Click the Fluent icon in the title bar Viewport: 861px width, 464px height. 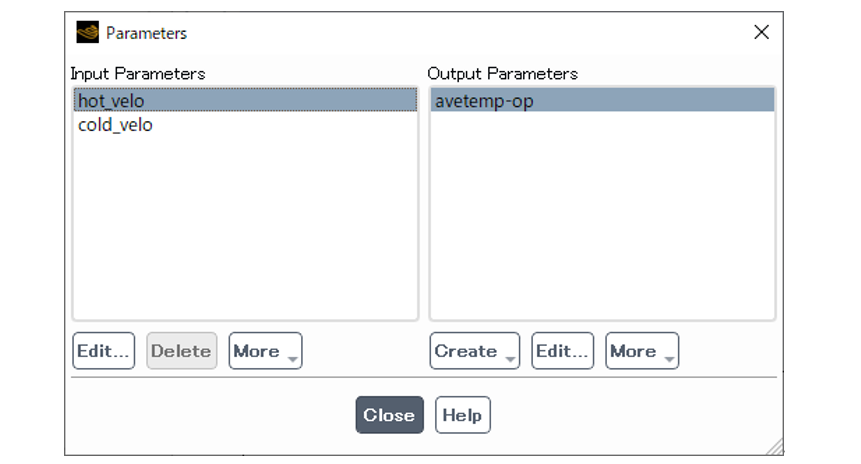tap(87, 32)
